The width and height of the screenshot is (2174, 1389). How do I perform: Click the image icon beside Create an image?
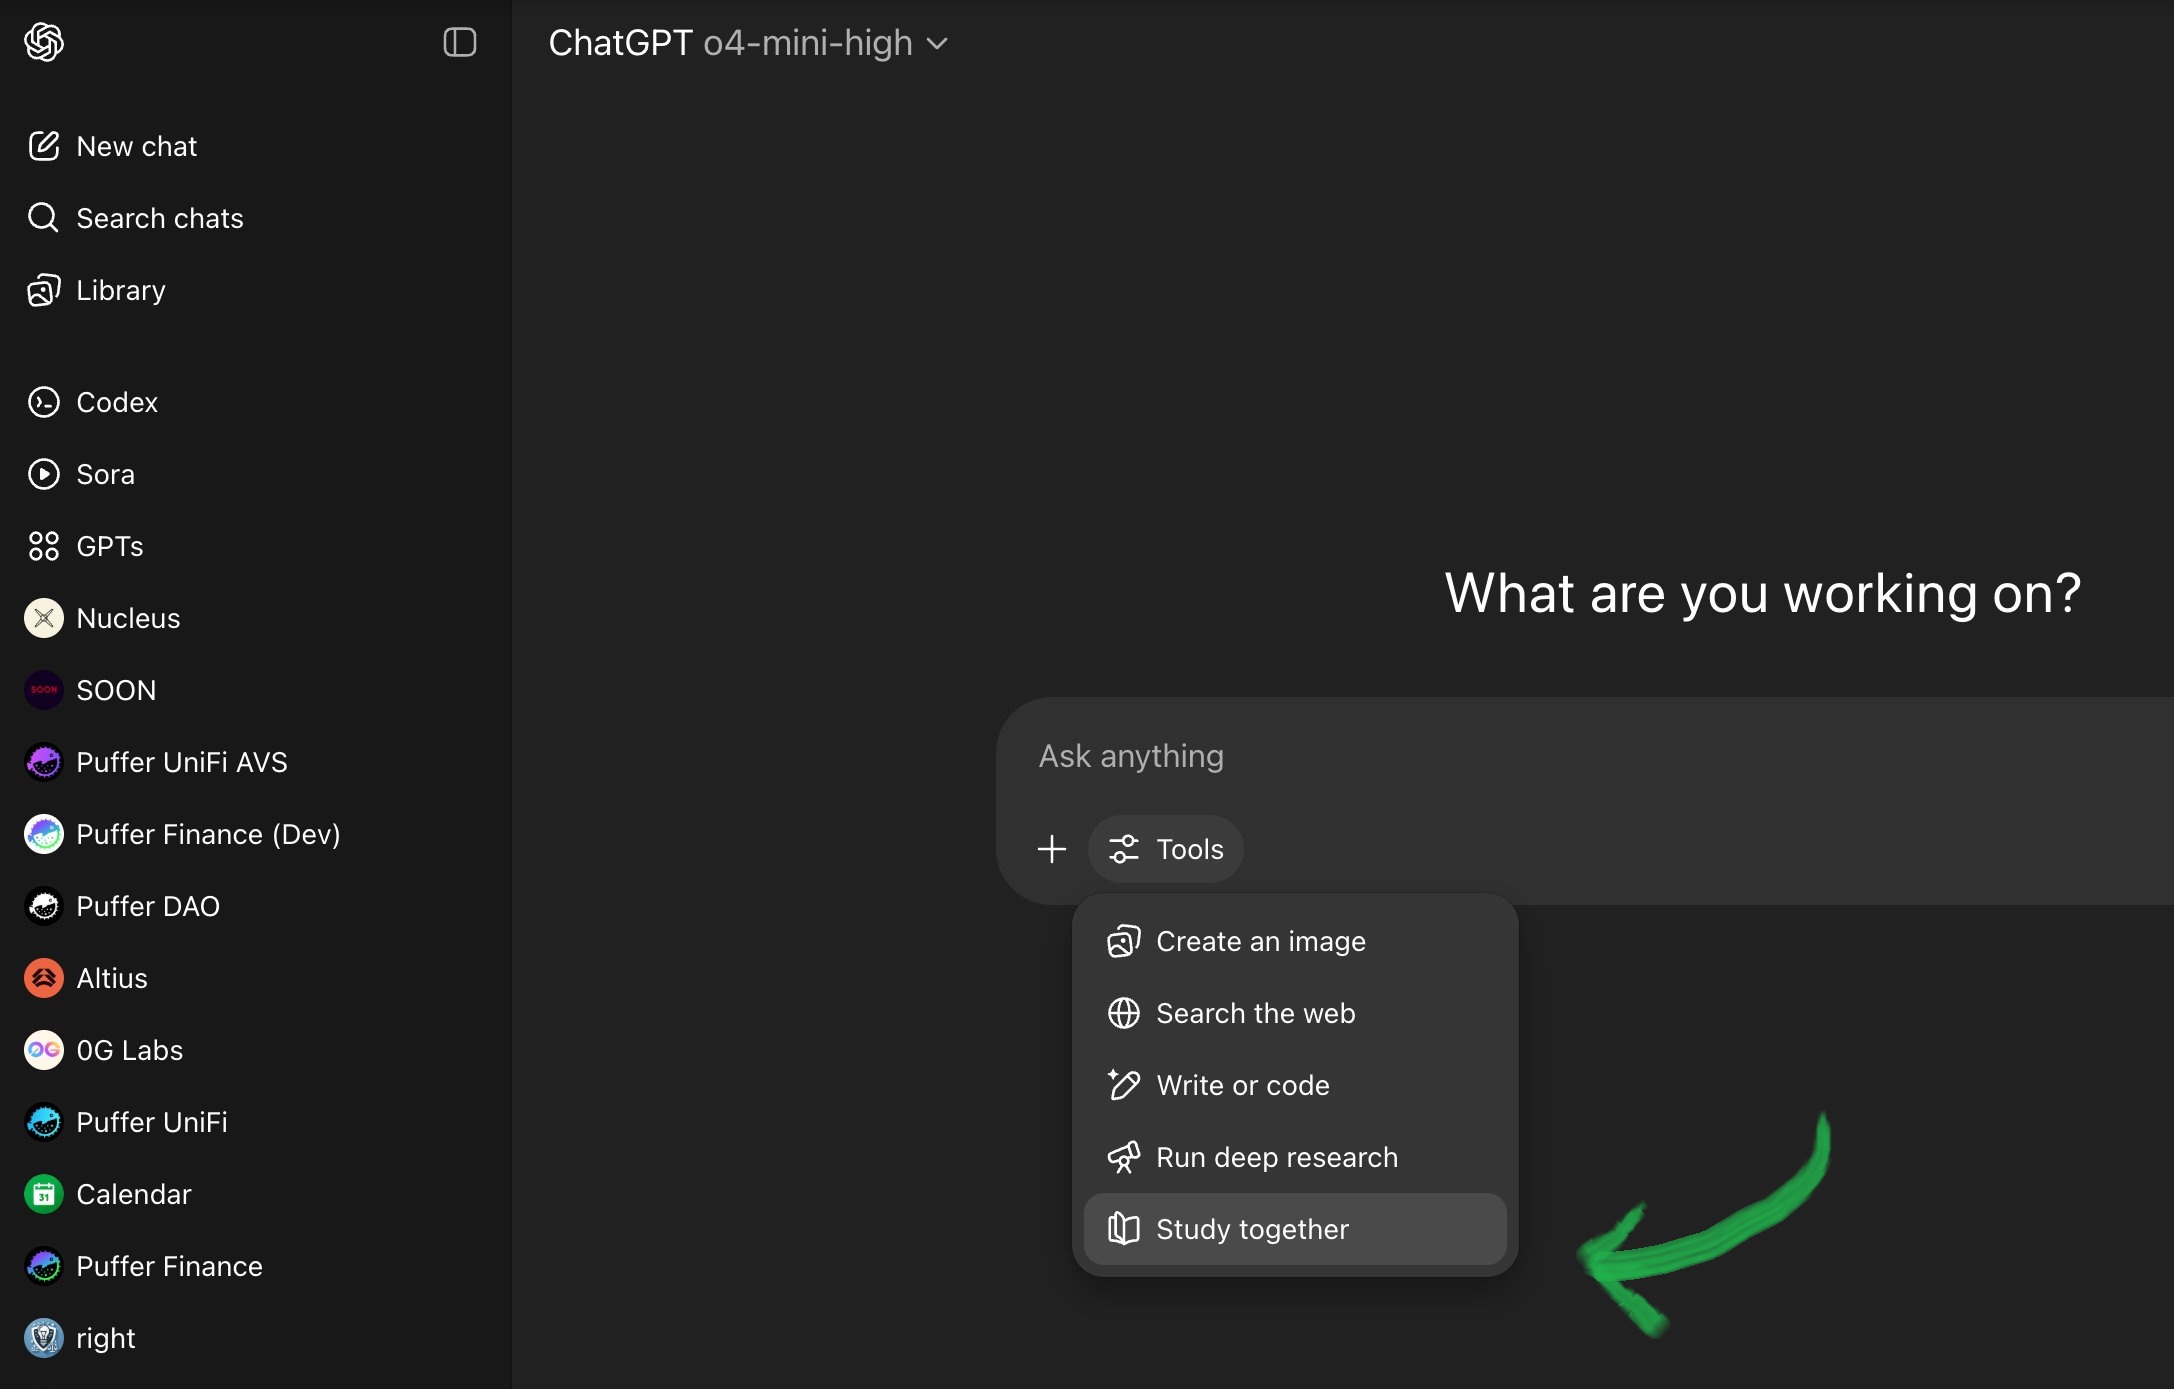point(1124,941)
